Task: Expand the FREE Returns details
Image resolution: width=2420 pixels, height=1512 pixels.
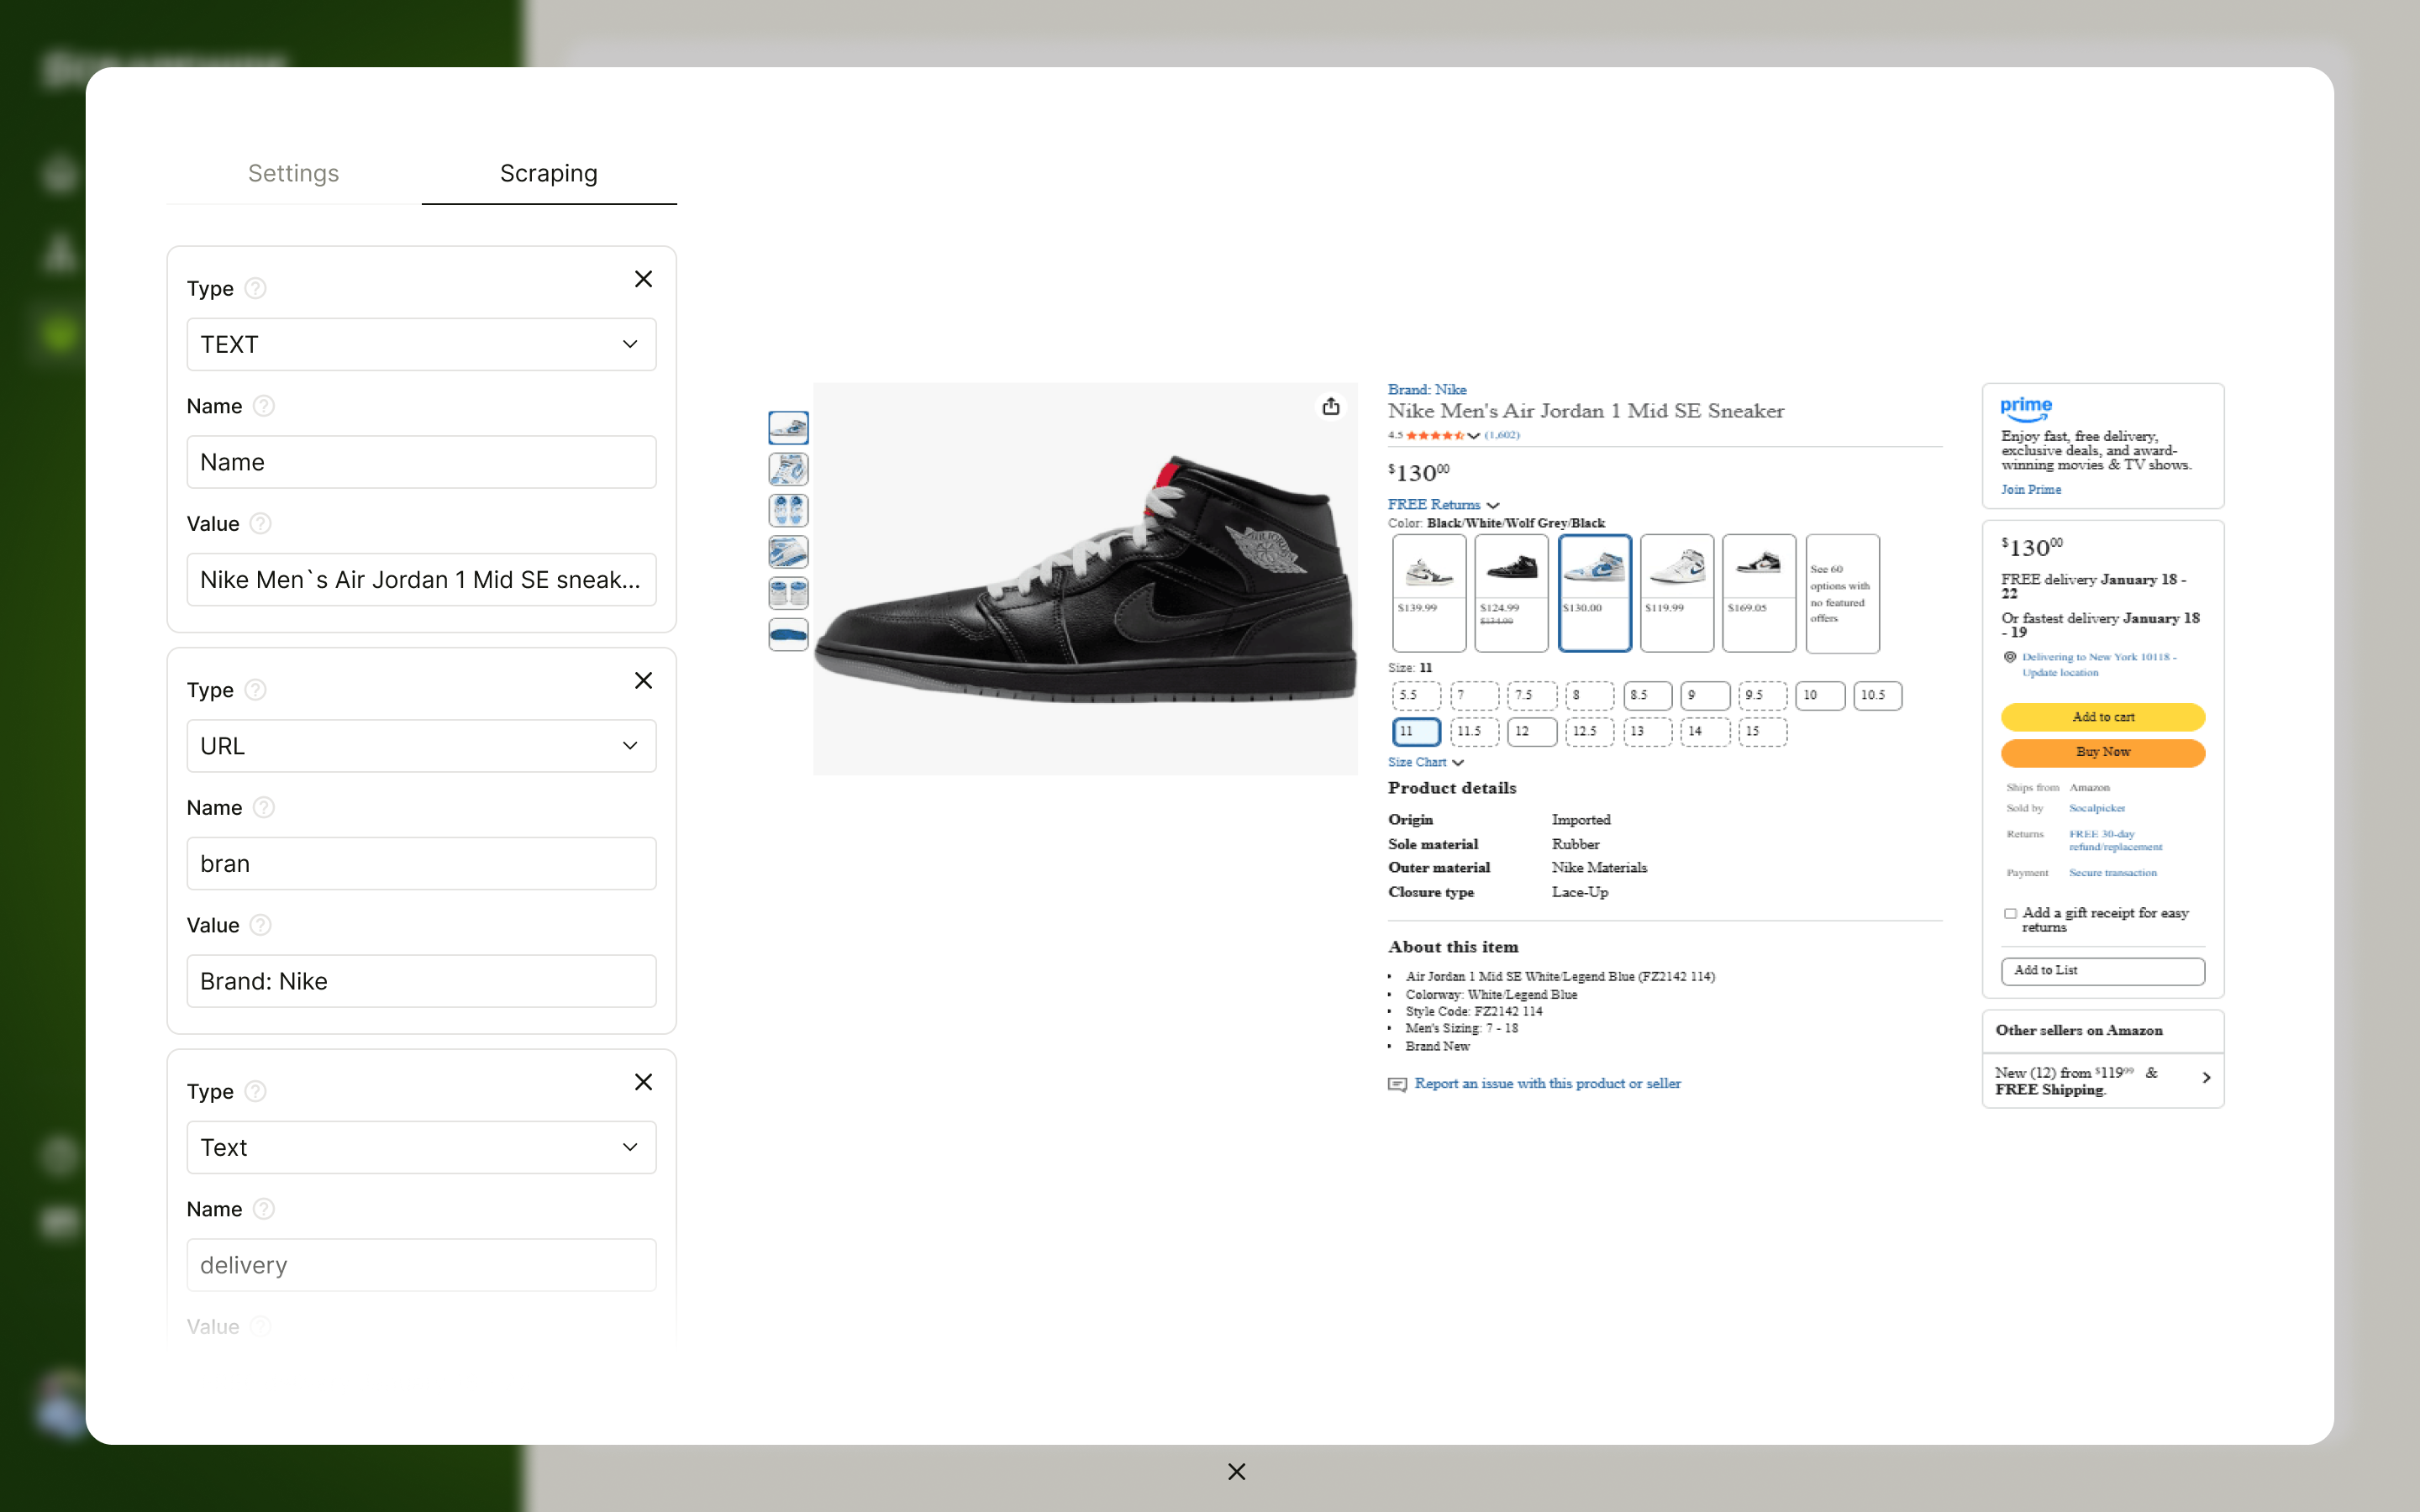Action: (1492, 505)
